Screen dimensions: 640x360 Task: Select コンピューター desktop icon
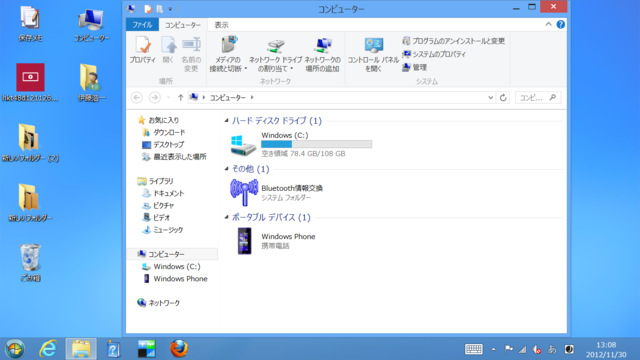(91, 25)
